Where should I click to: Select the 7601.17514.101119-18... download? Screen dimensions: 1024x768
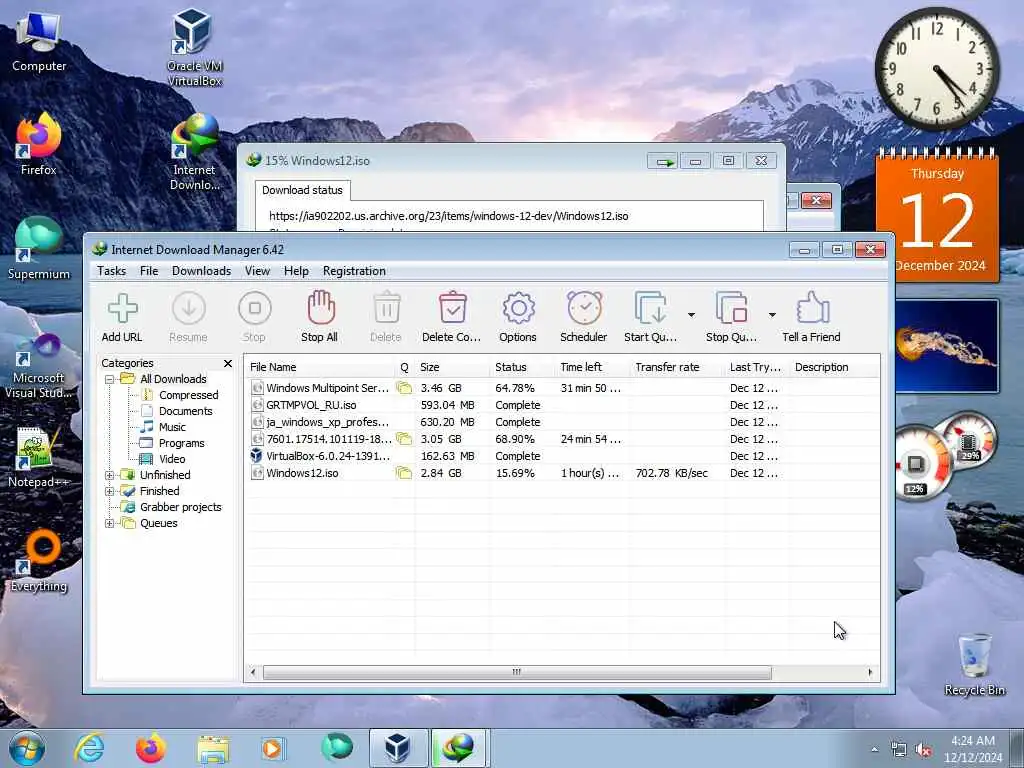pyautogui.click(x=562, y=439)
